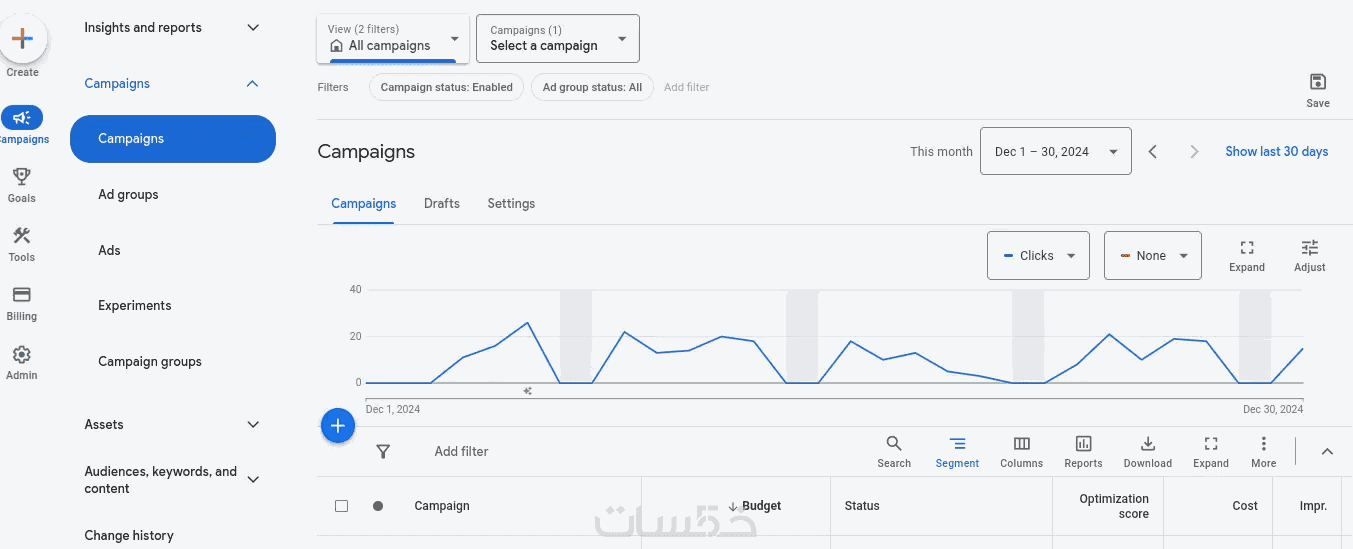
Task: Collapse the chart with the up chevron
Action: (x=1327, y=452)
